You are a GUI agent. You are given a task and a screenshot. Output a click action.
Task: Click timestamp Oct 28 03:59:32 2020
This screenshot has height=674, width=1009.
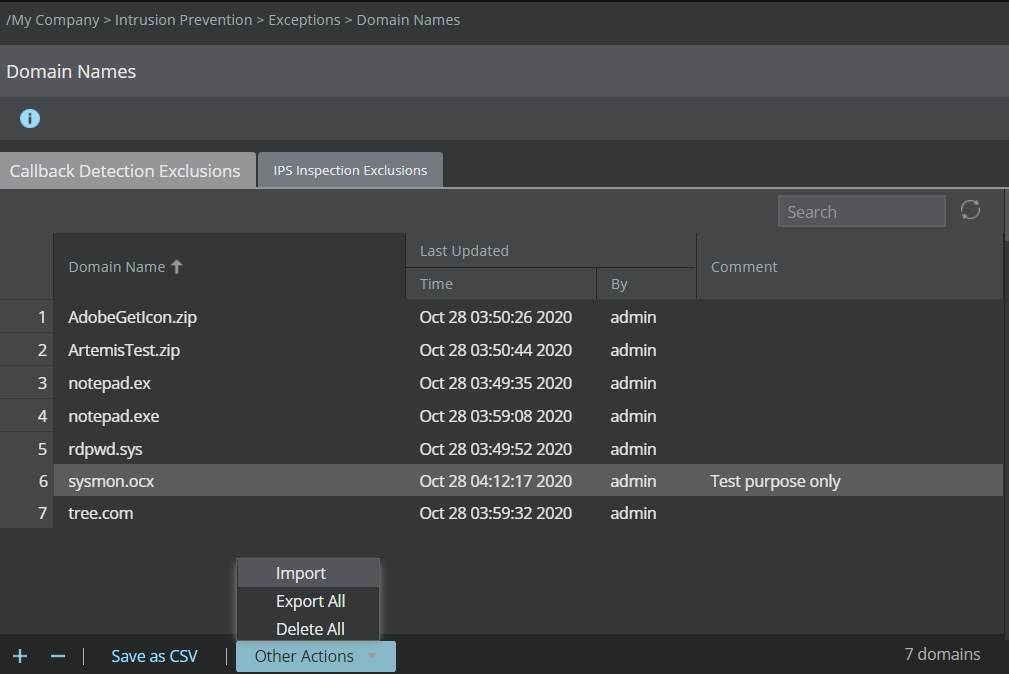coord(495,513)
